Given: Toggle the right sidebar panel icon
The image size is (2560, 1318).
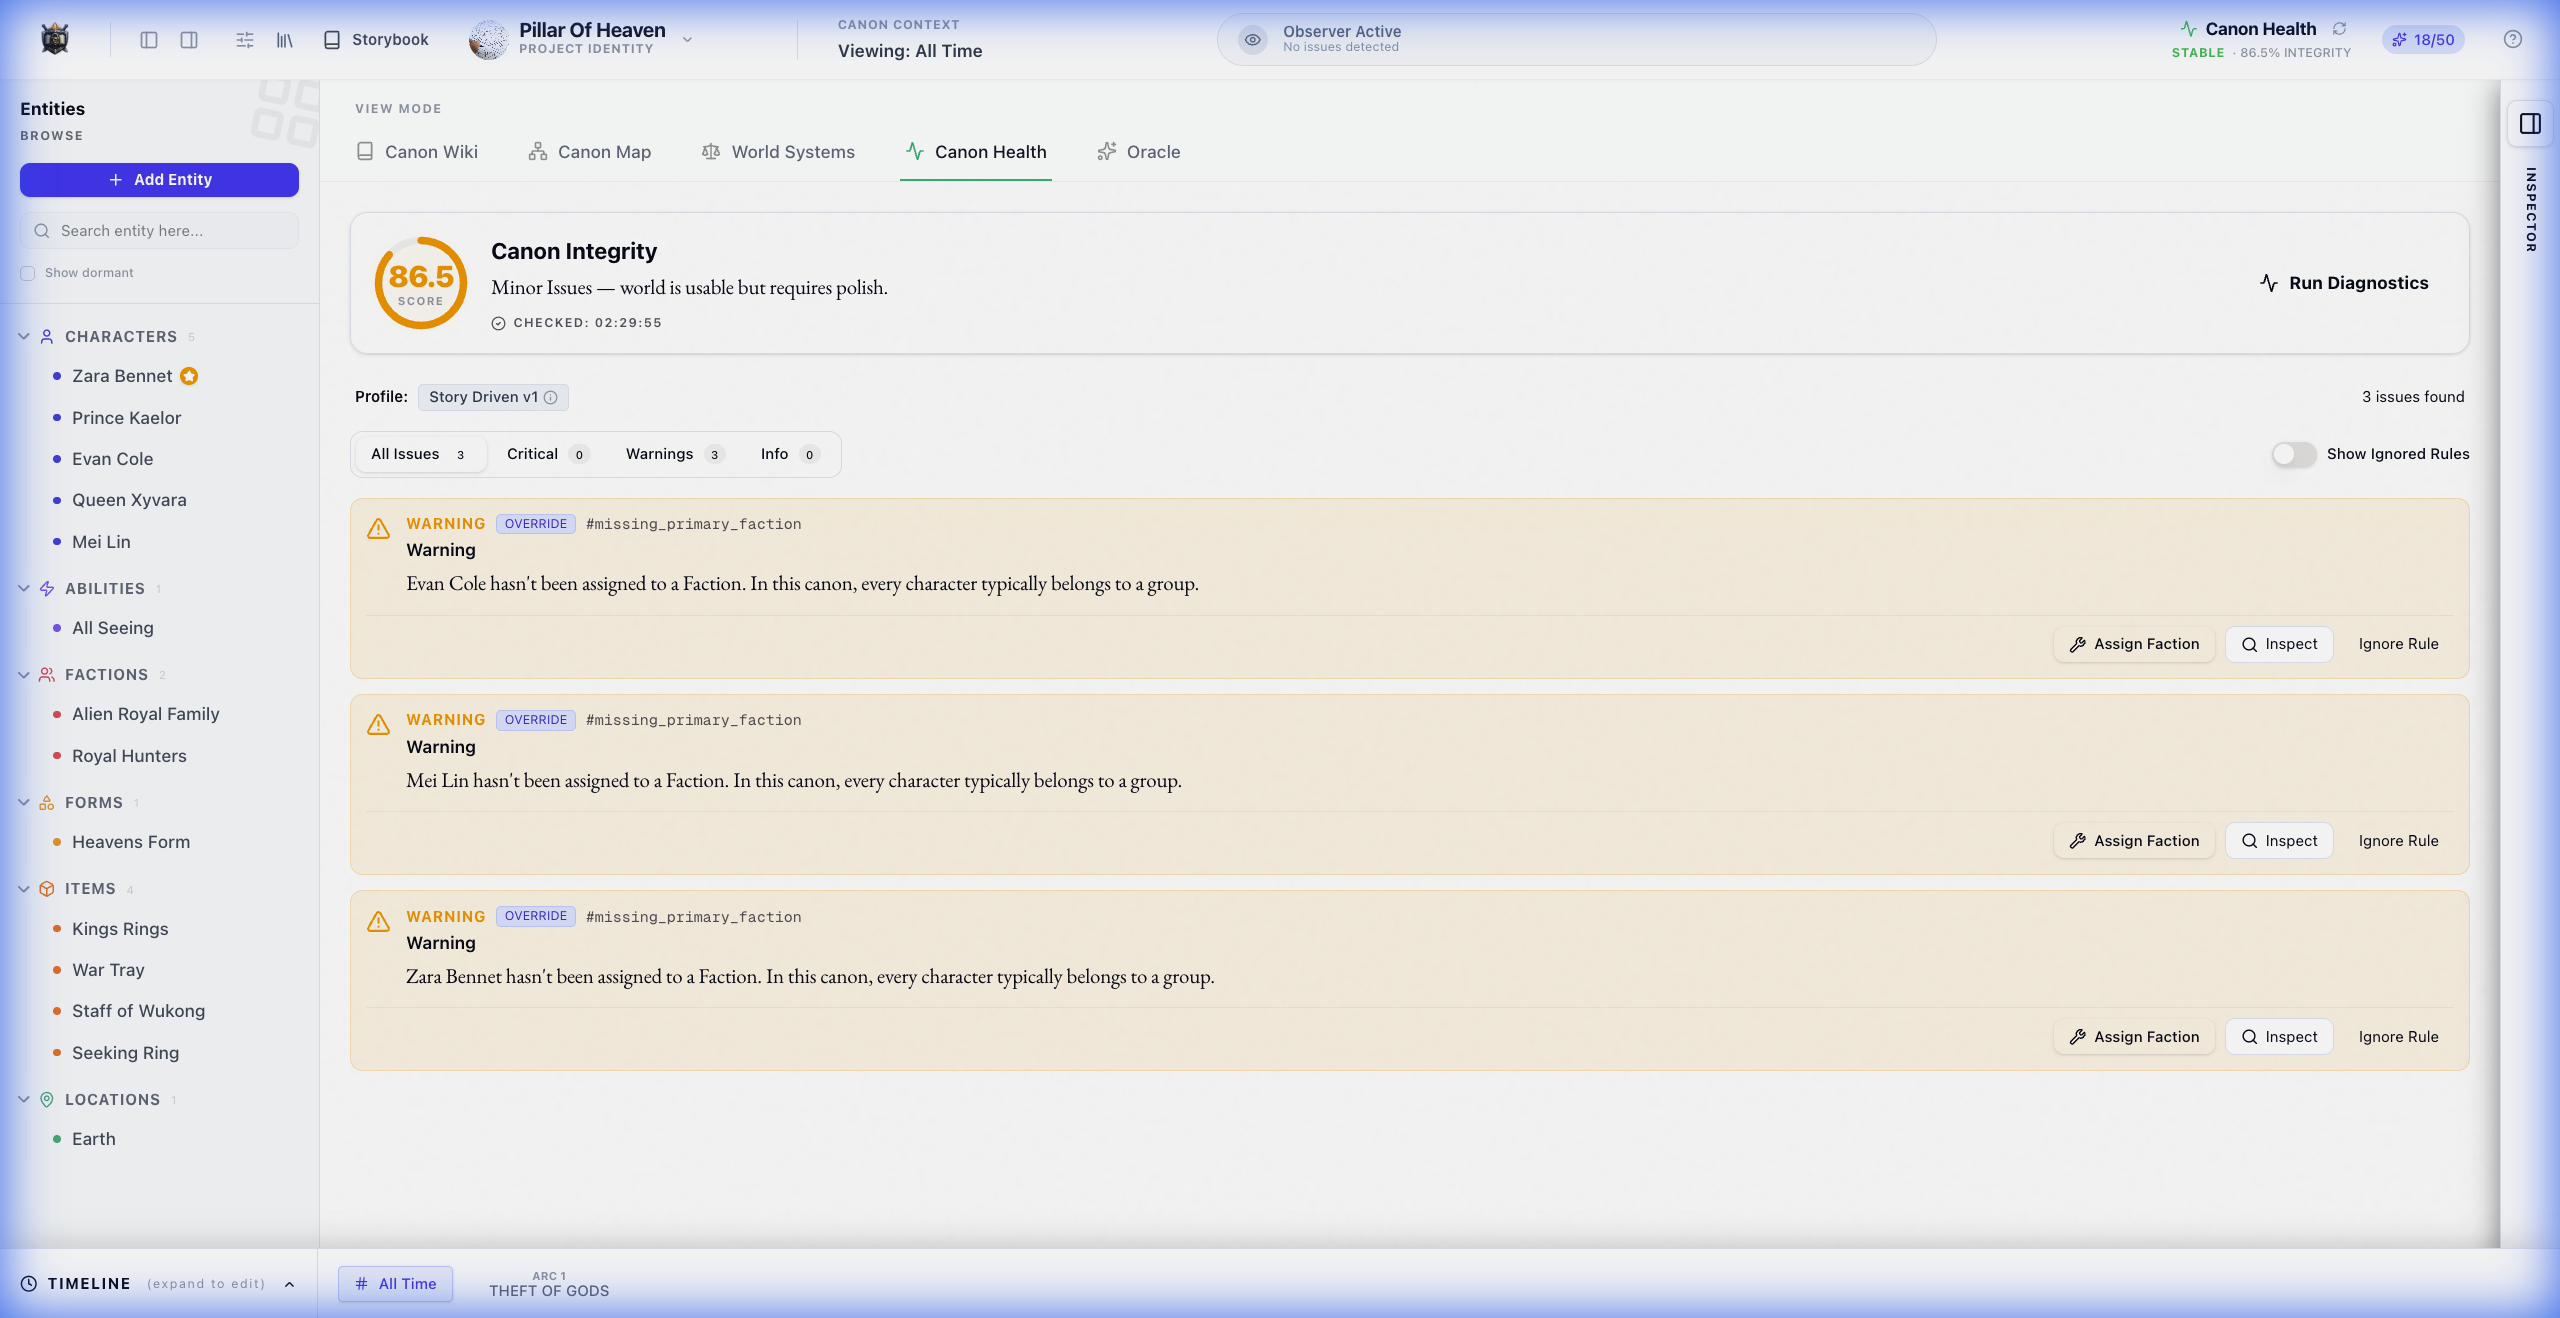Looking at the screenshot, I should (189, 40).
